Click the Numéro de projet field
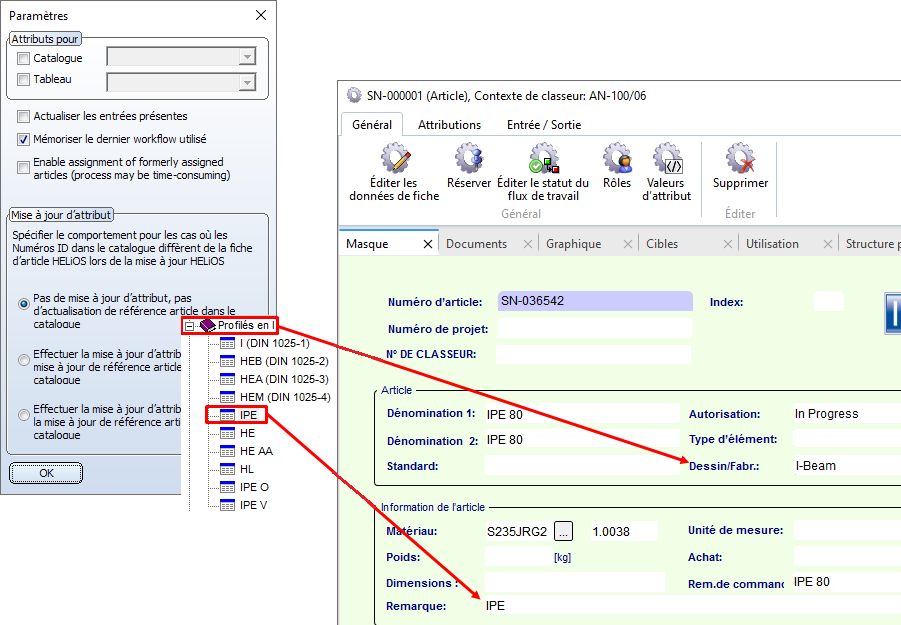This screenshot has width=901, height=625. coord(595,328)
